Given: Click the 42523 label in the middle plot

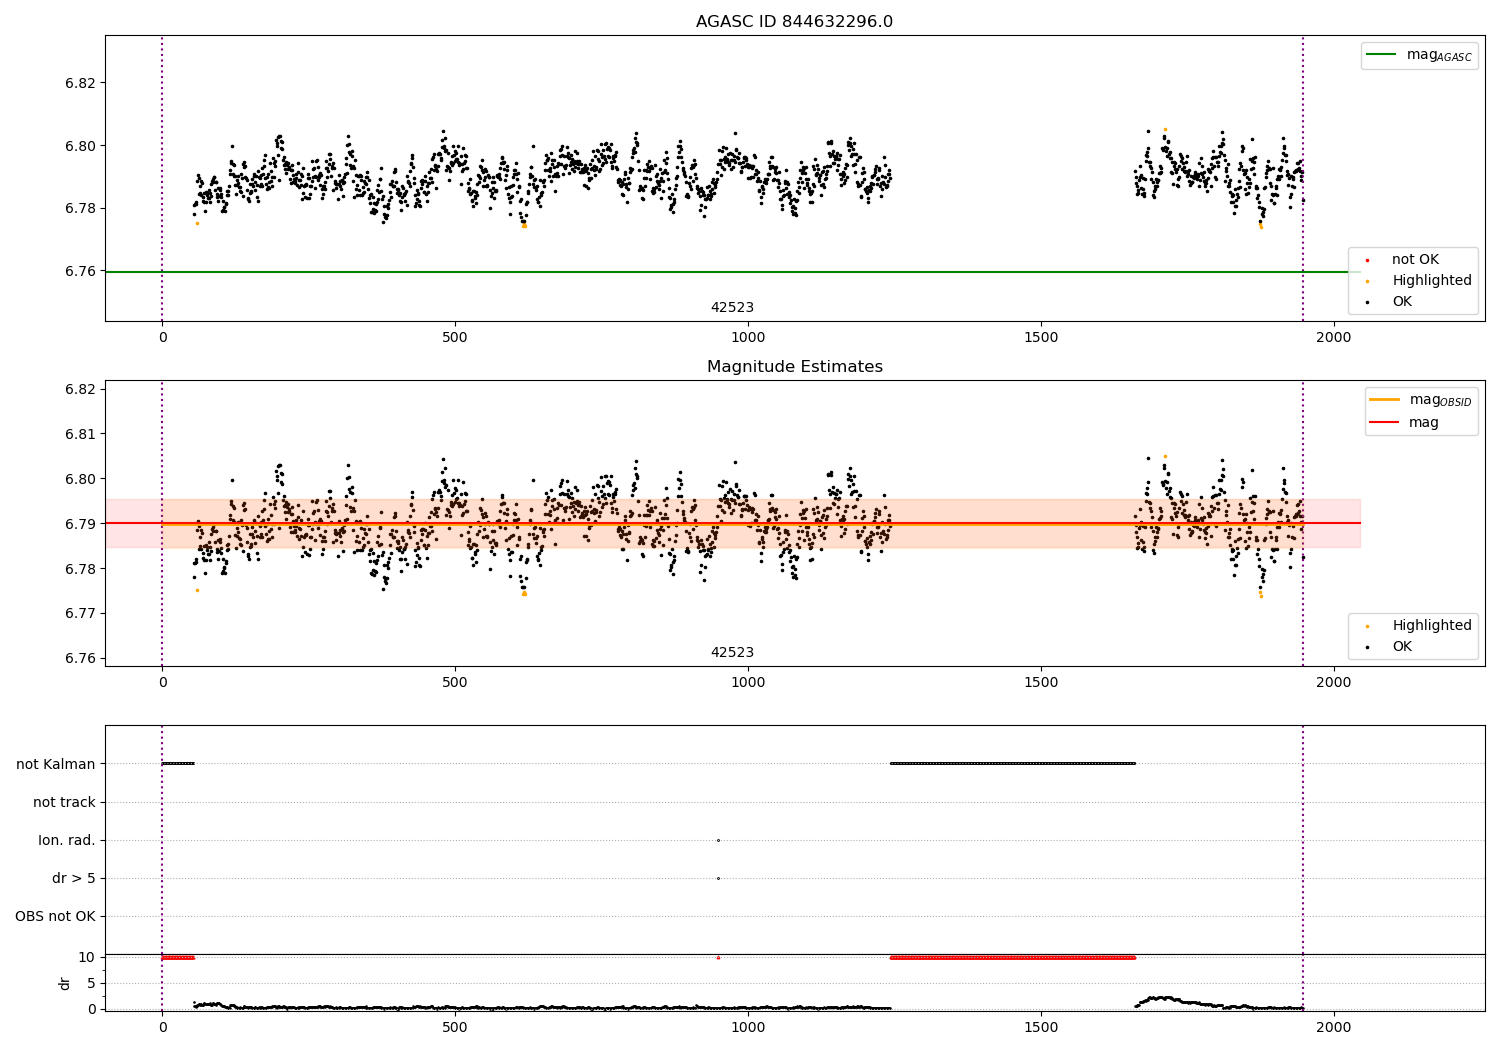Looking at the screenshot, I should [x=732, y=653].
